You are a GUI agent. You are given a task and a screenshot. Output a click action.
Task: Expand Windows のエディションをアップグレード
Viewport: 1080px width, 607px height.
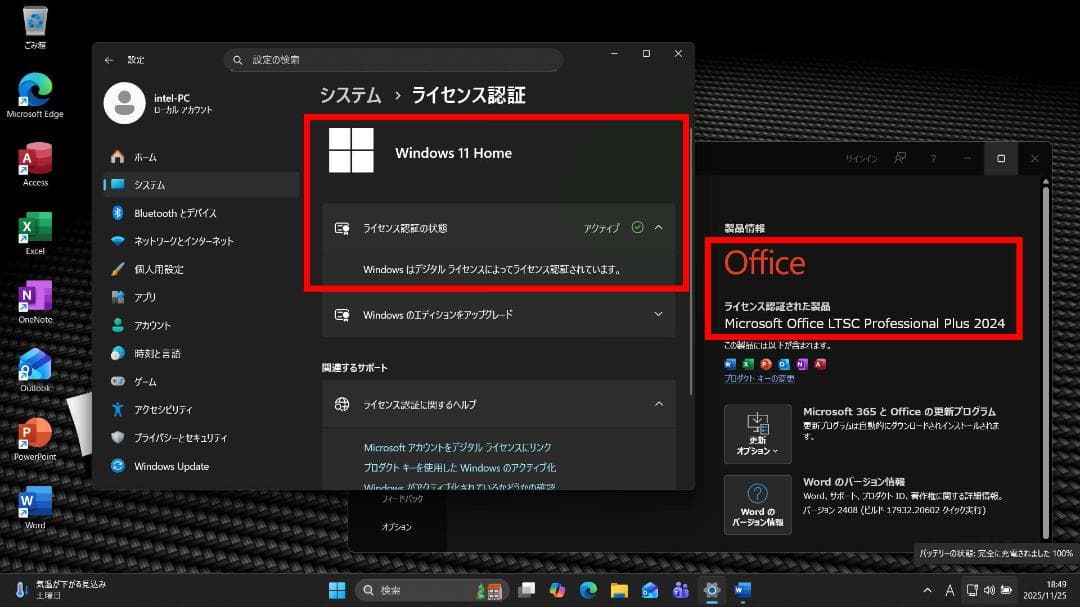point(658,315)
